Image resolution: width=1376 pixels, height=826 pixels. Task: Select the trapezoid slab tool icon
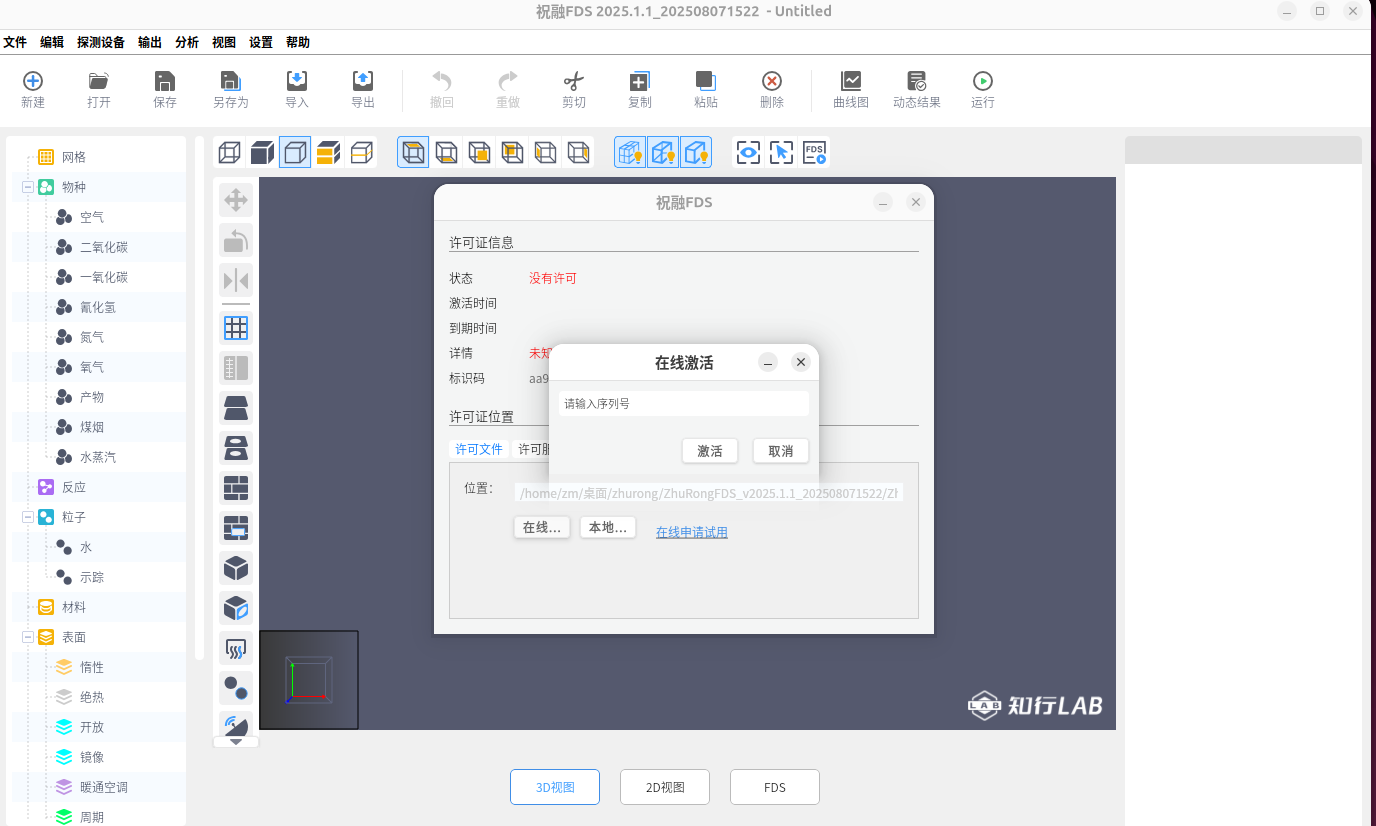coord(236,408)
